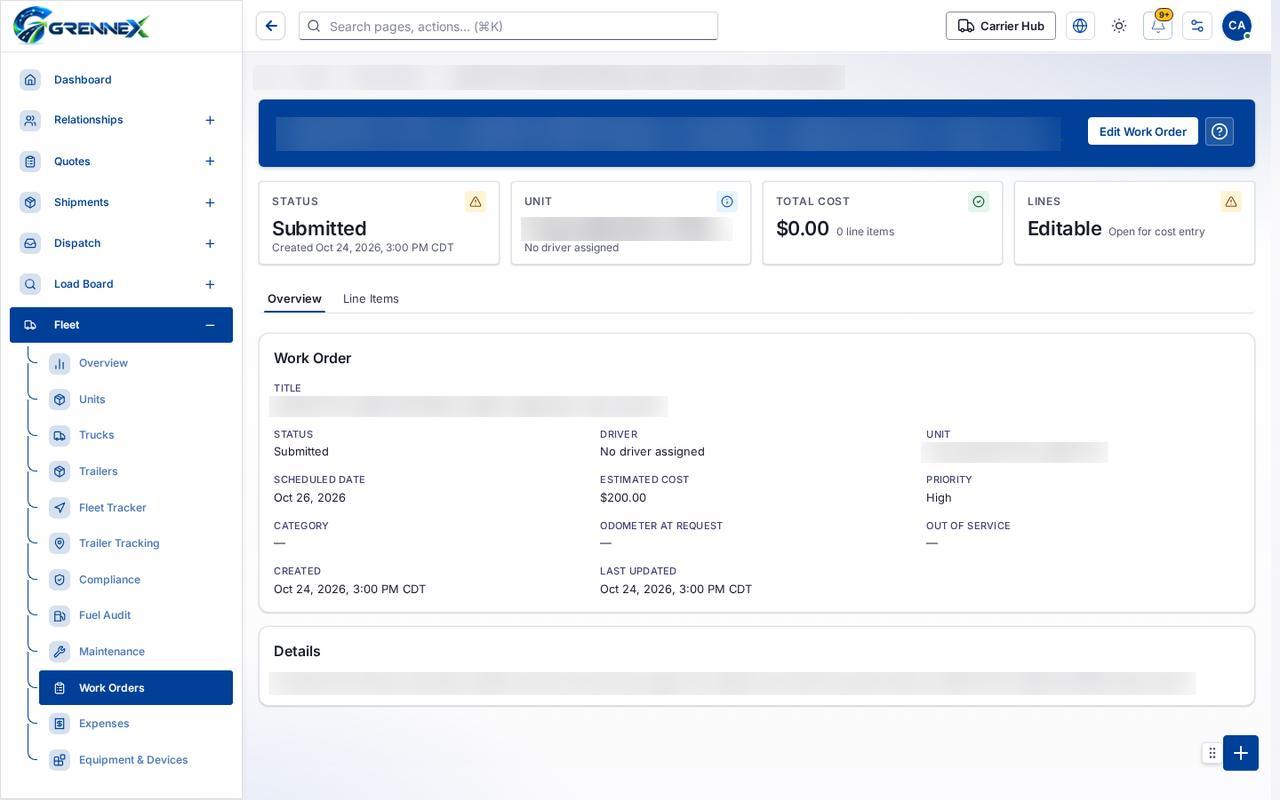Go to Compliance page

[136, 580]
